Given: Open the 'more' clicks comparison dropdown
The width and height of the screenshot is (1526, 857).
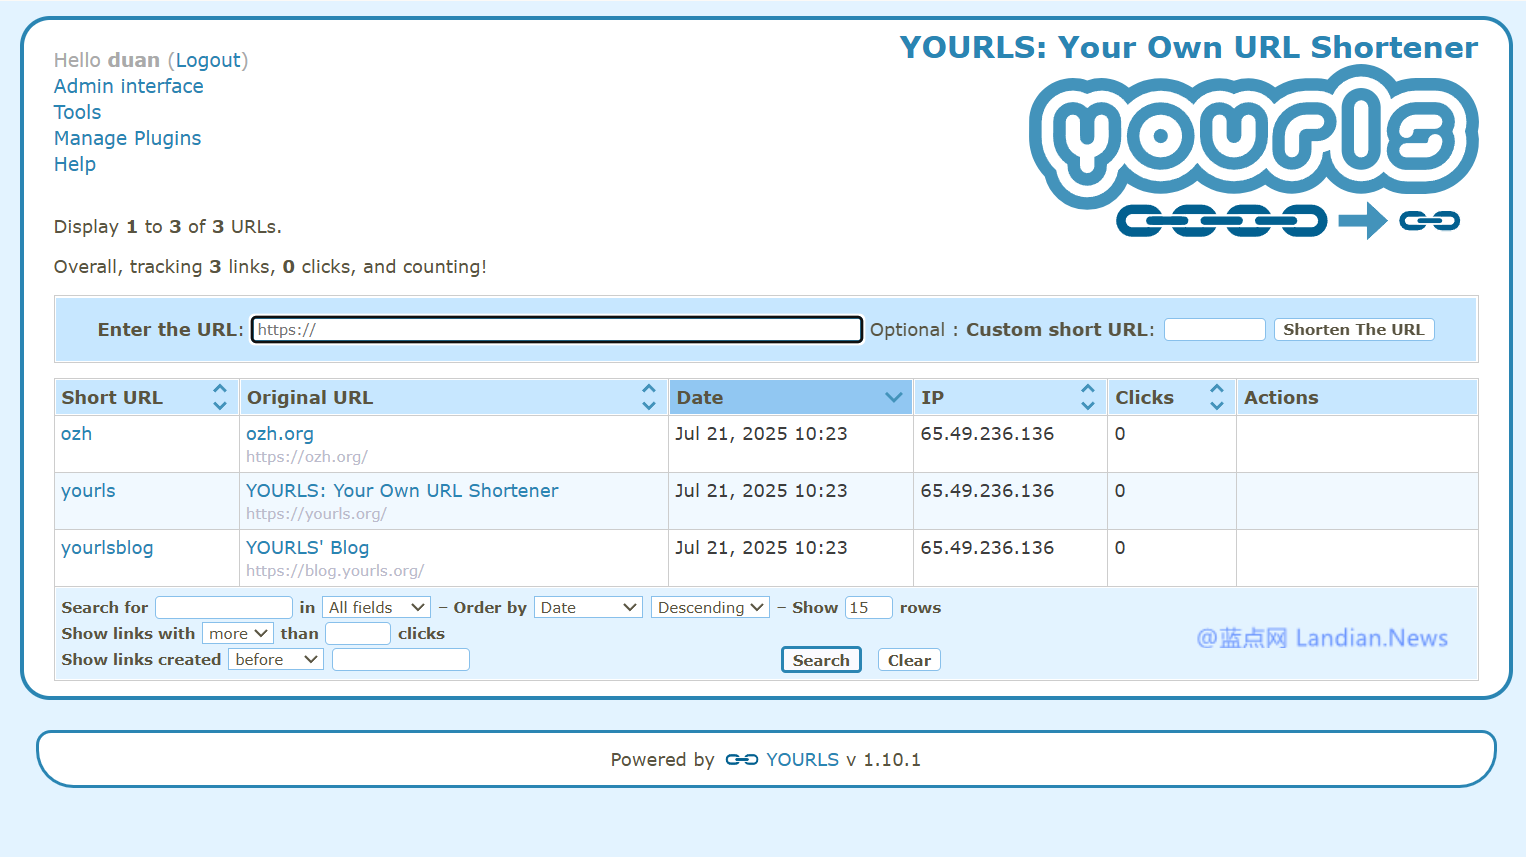Looking at the screenshot, I should tap(238, 634).
